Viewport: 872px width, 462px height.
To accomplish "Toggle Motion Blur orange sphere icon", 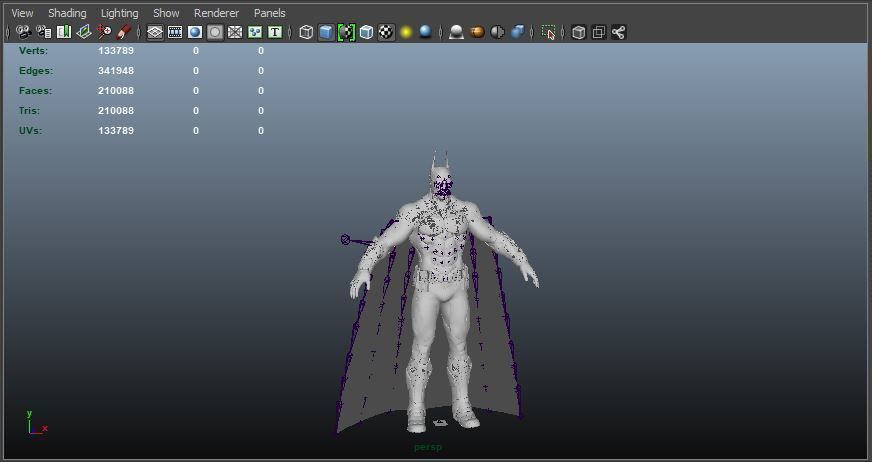I will (477, 32).
